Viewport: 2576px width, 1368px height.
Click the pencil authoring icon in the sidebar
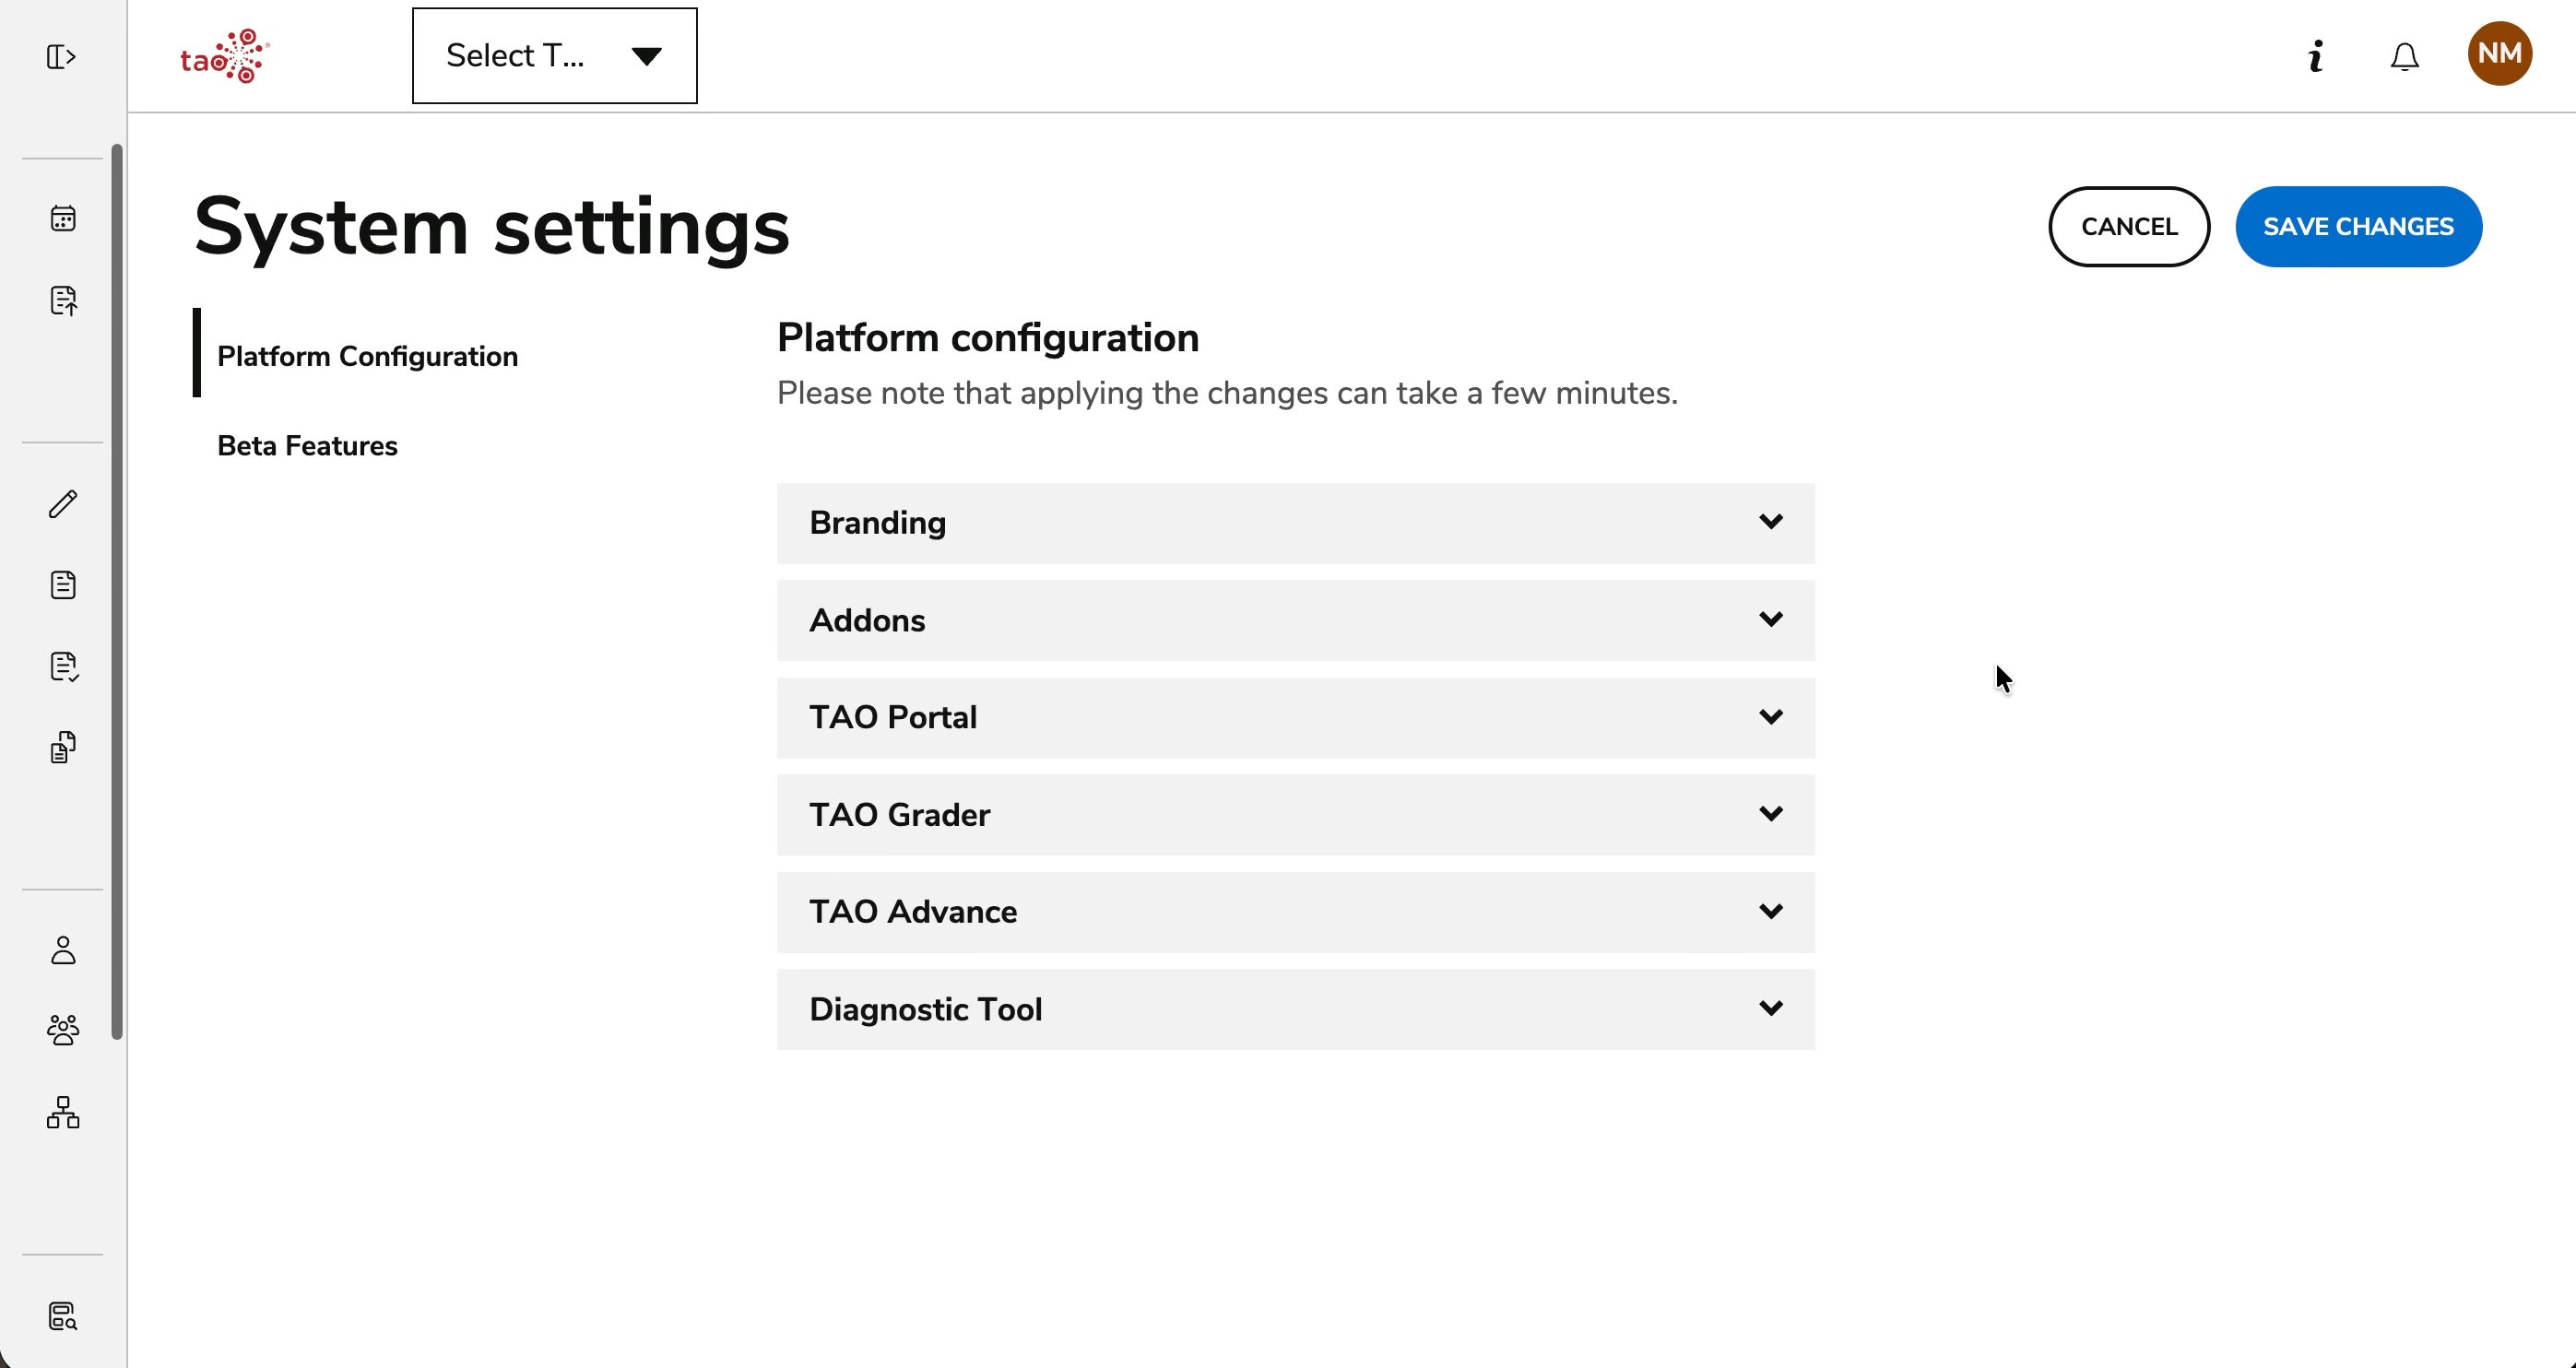[x=63, y=504]
